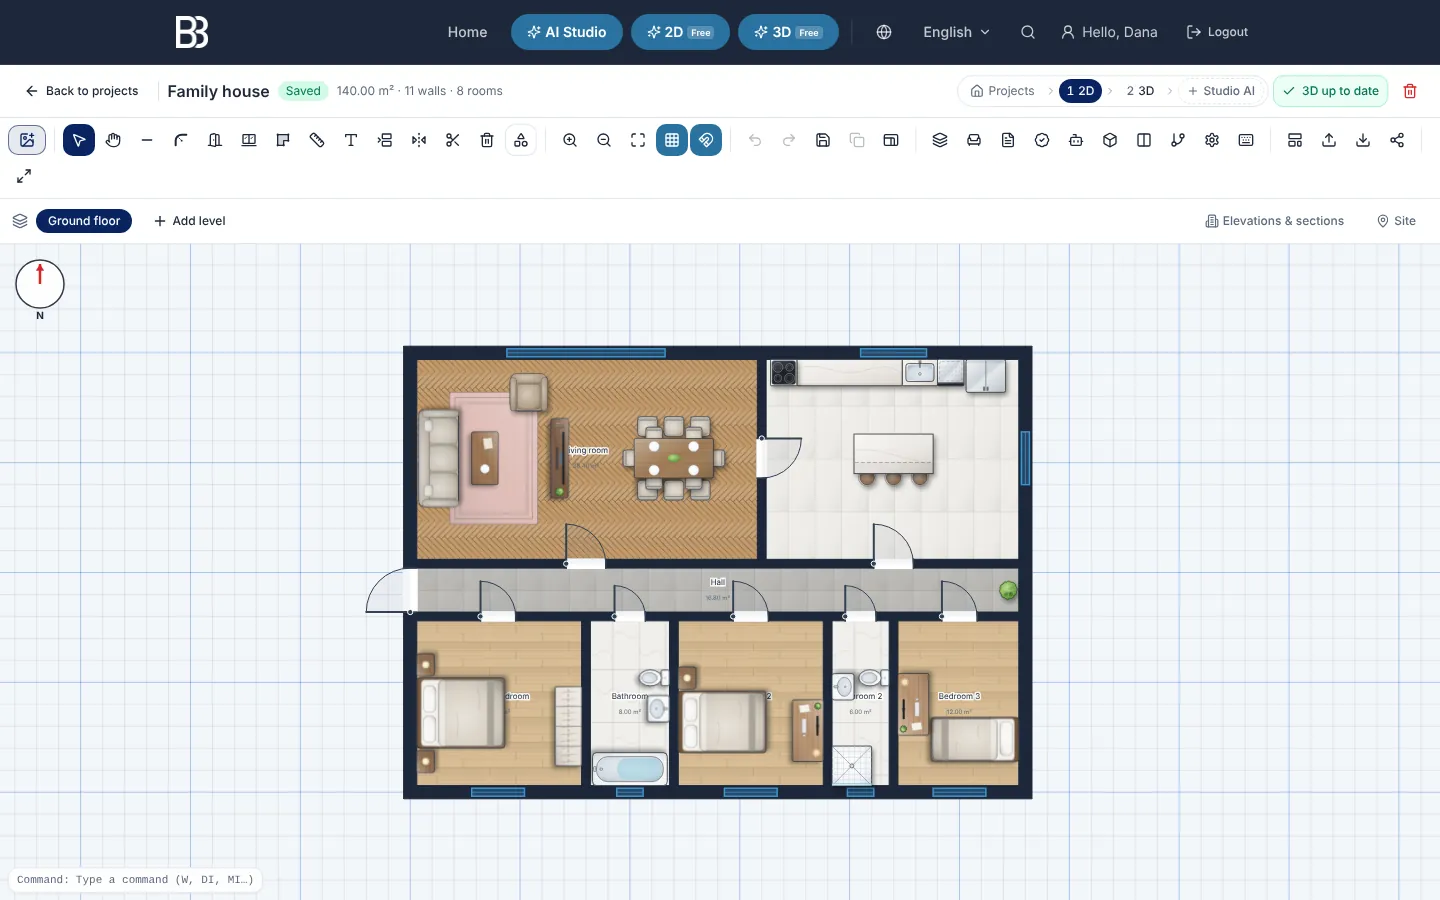This screenshot has height=900, width=1440.
Task: Click the upload icon in toolbar
Action: 1329,140
